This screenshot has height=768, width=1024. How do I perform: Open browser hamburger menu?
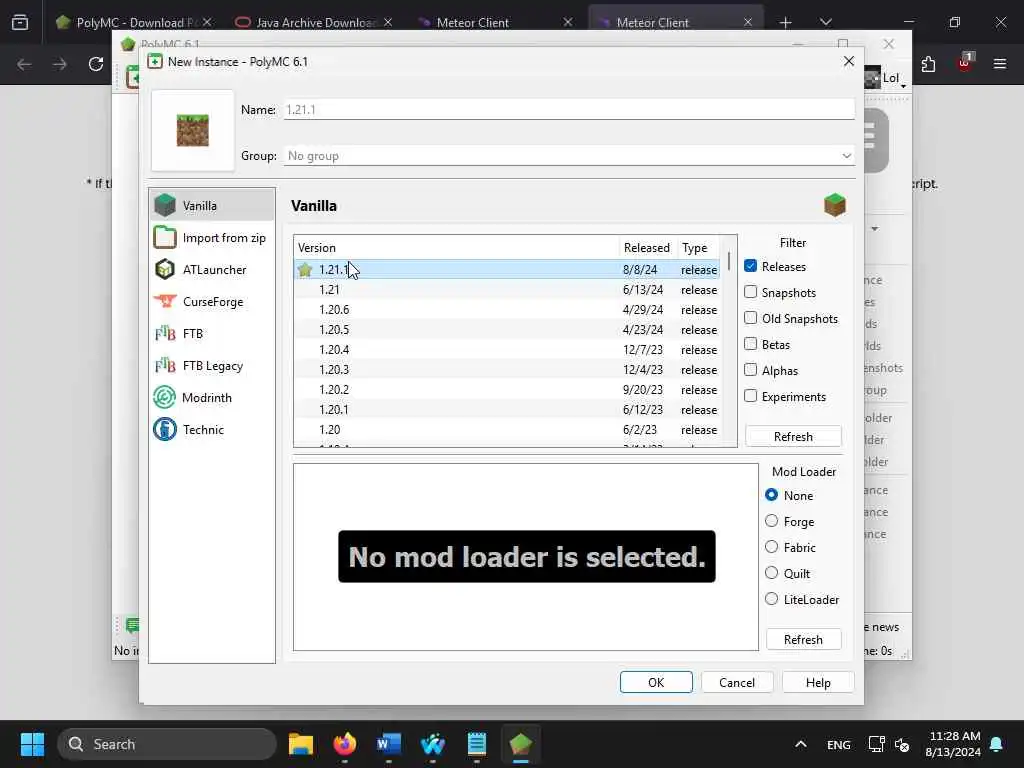point(1000,64)
